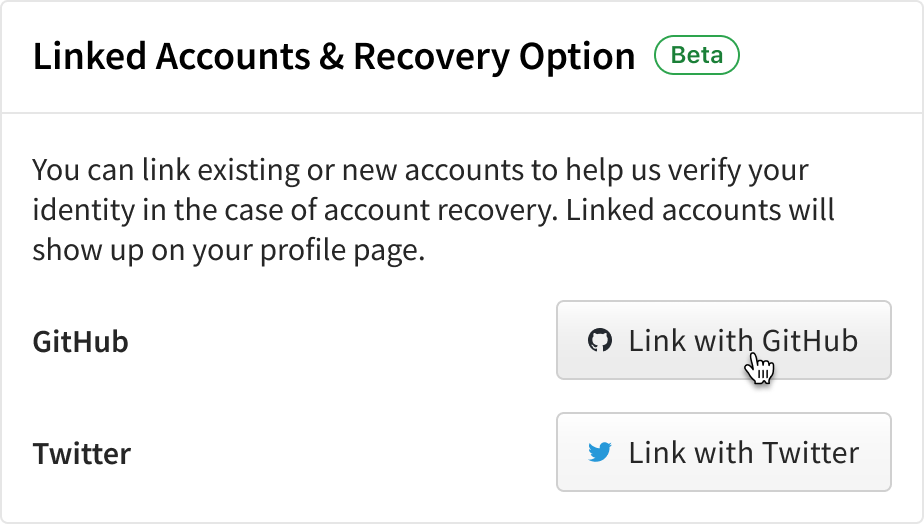The height and width of the screenshot is (524, 924).
Task: Click the "Link with GitHub" button text
Action: point(743,341)
